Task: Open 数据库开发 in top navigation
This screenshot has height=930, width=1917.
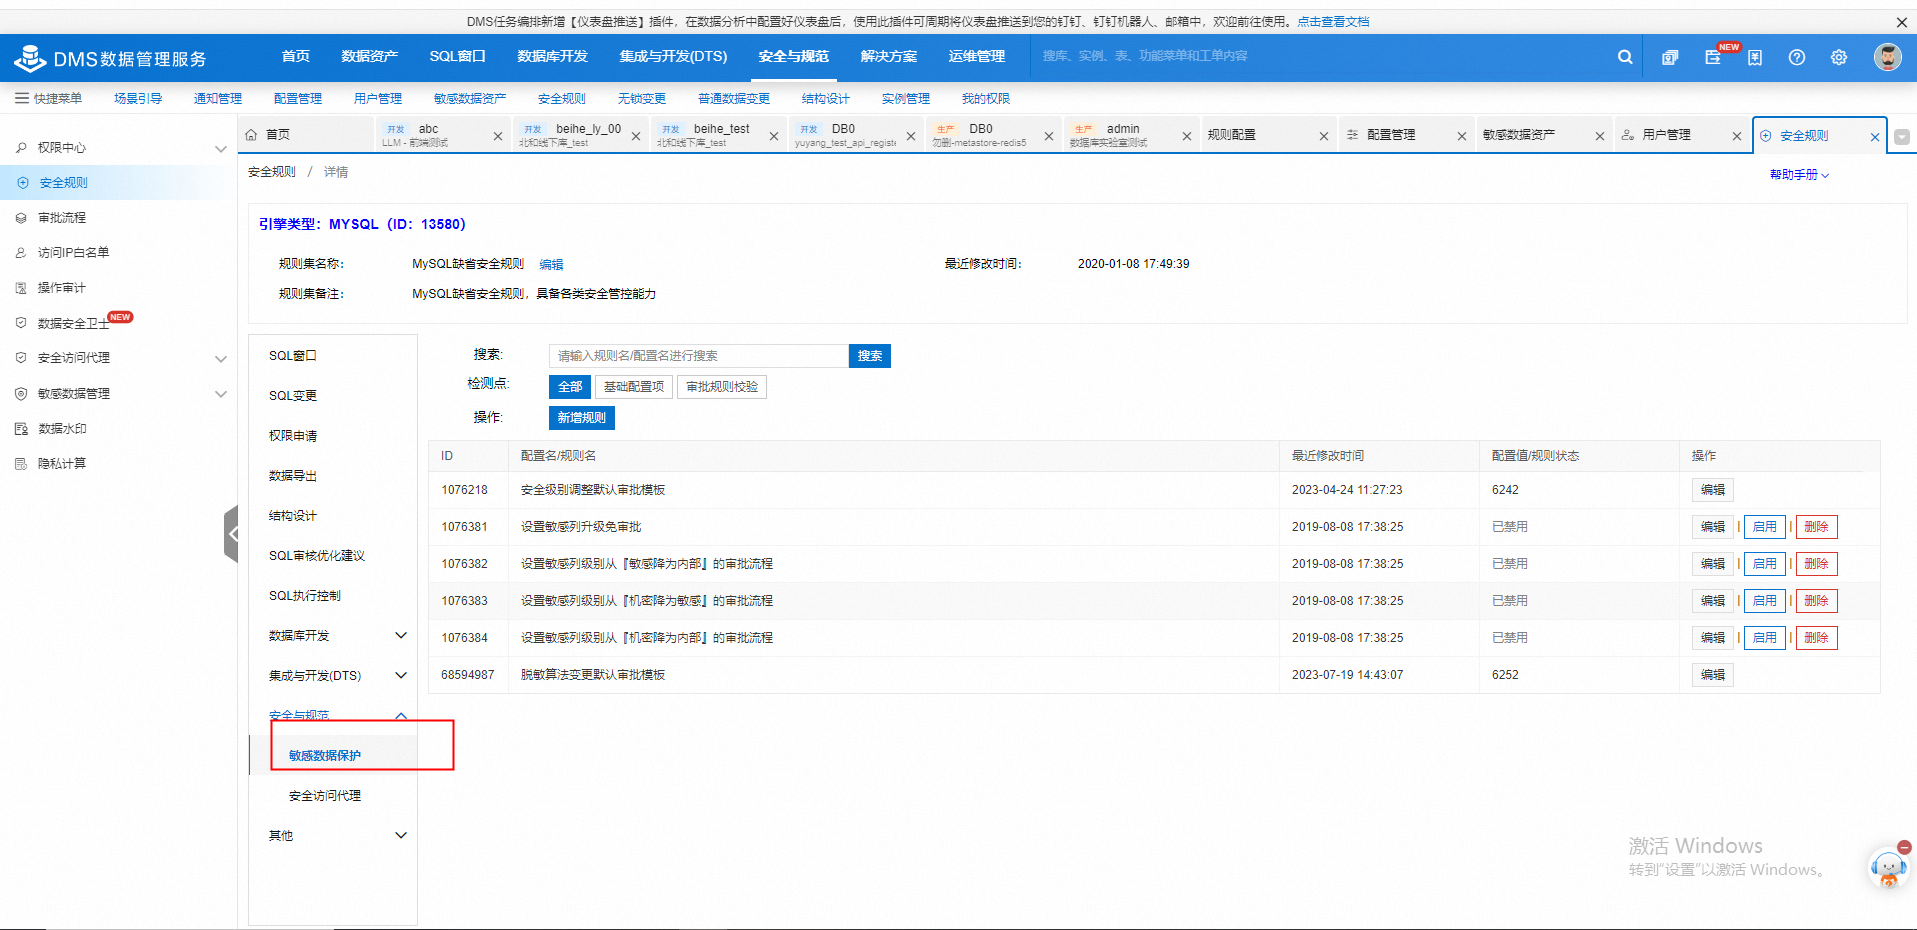Action: tap(552, 56)
